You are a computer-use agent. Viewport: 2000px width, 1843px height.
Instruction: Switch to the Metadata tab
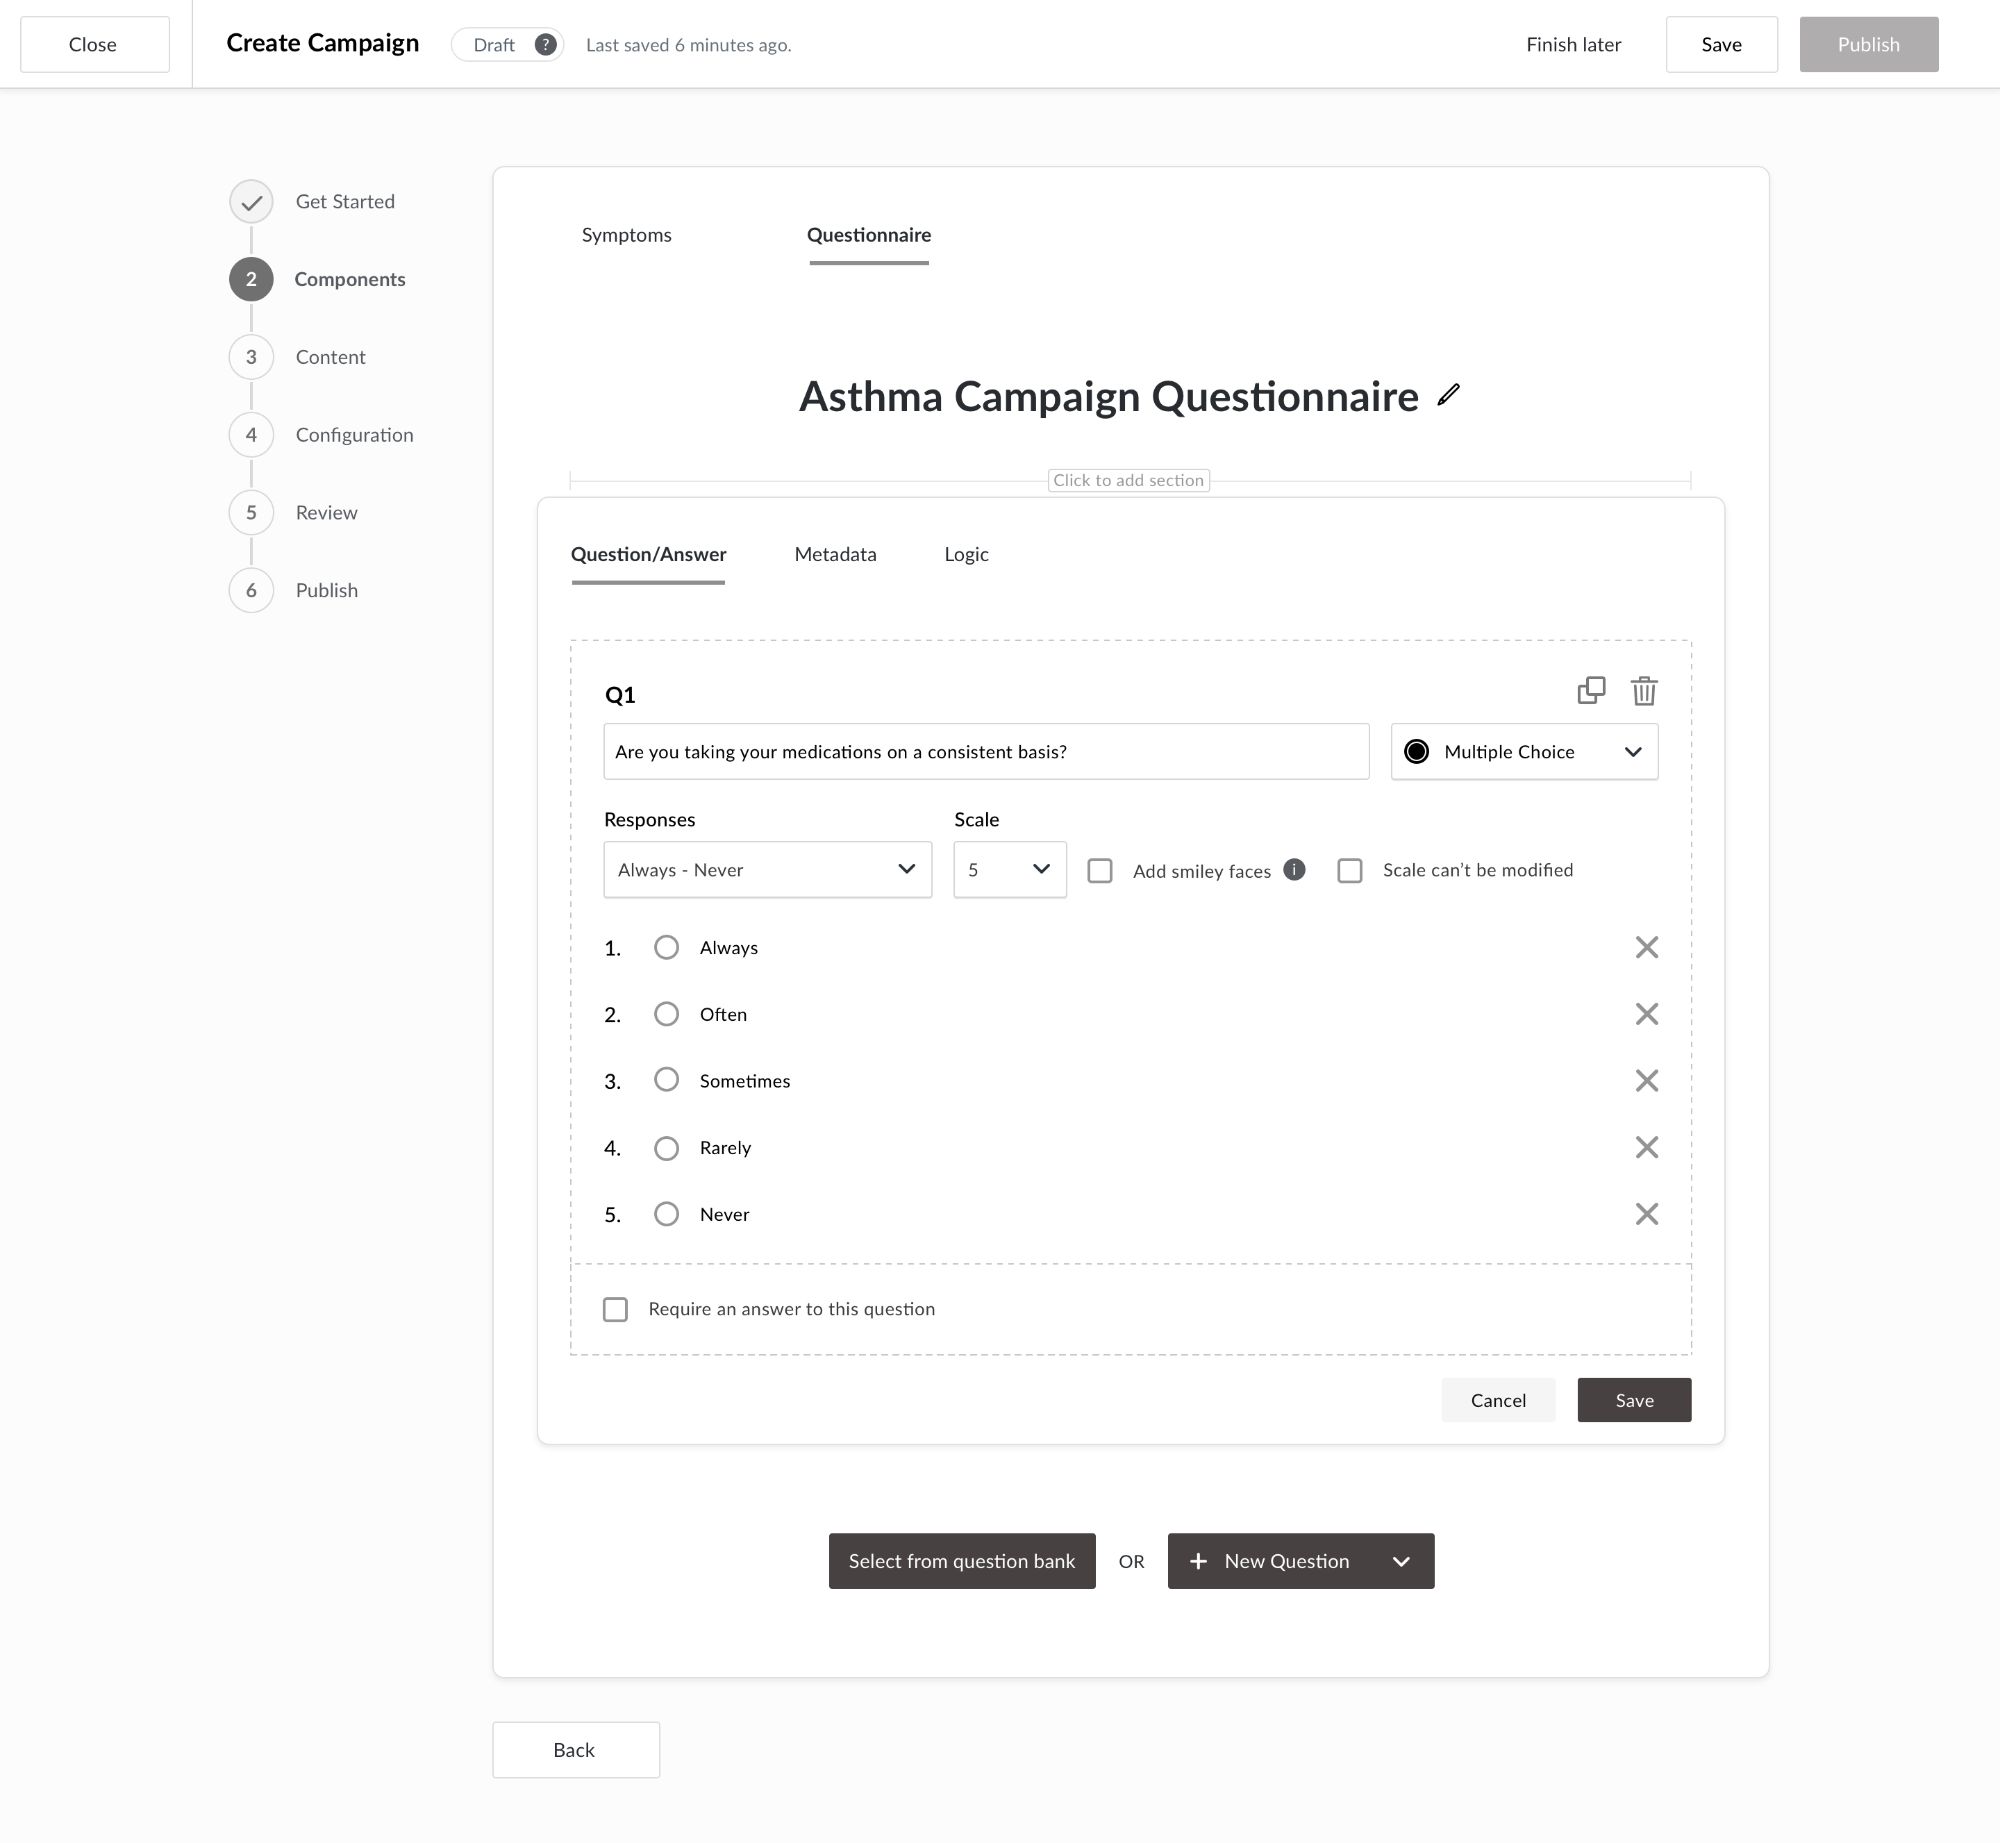pyautogui.click(x=835, y=554)
